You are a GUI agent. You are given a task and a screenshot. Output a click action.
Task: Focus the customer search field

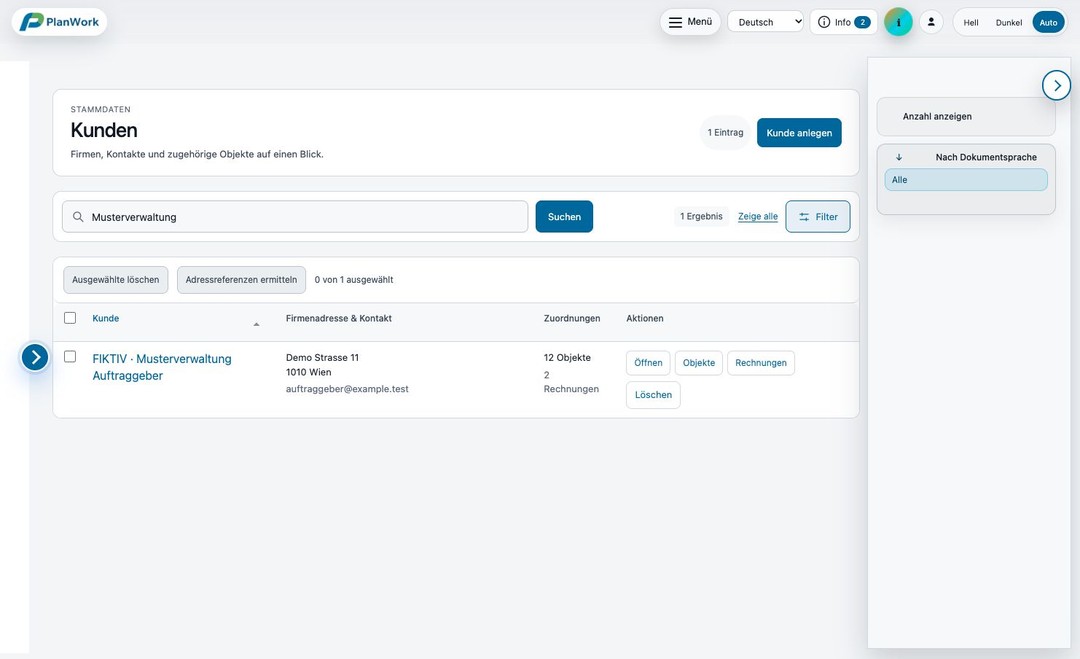(295, 217)
